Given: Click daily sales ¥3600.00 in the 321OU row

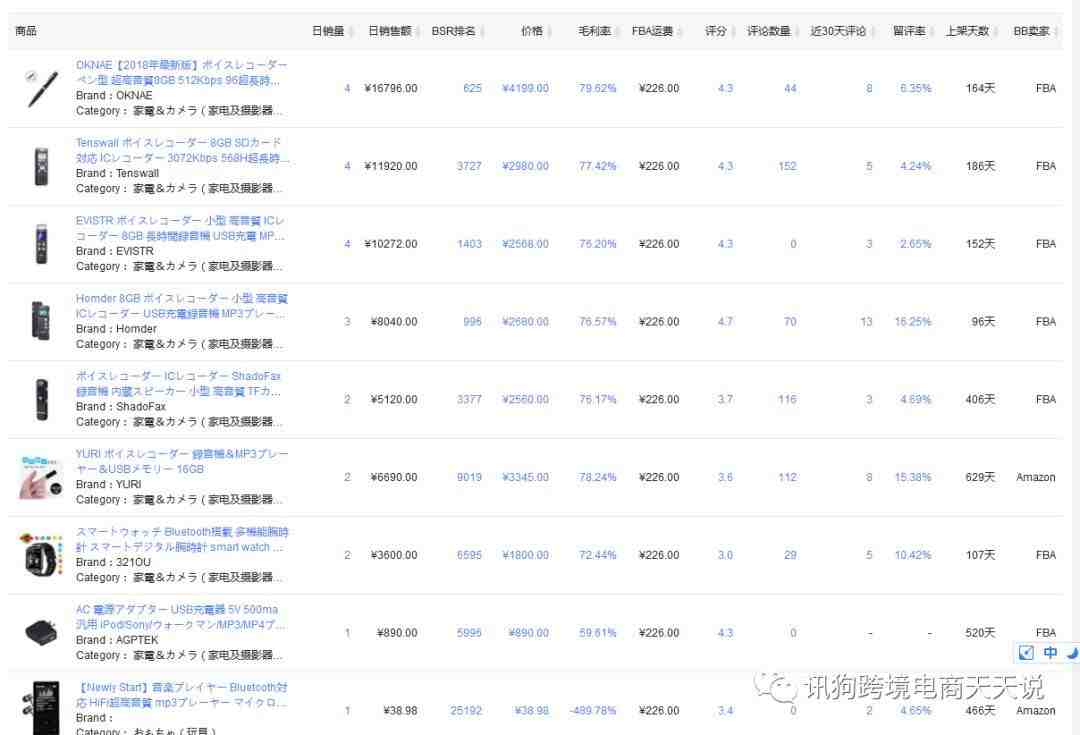Looking at the screenshot, I should coord(394,555).
